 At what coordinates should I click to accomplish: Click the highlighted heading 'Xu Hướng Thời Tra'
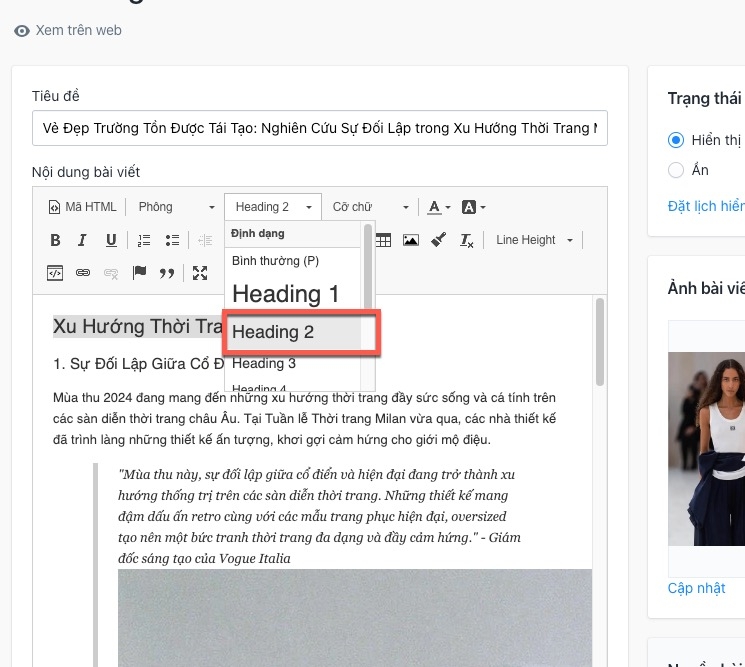pyautogui.click(x=138, y=327)
